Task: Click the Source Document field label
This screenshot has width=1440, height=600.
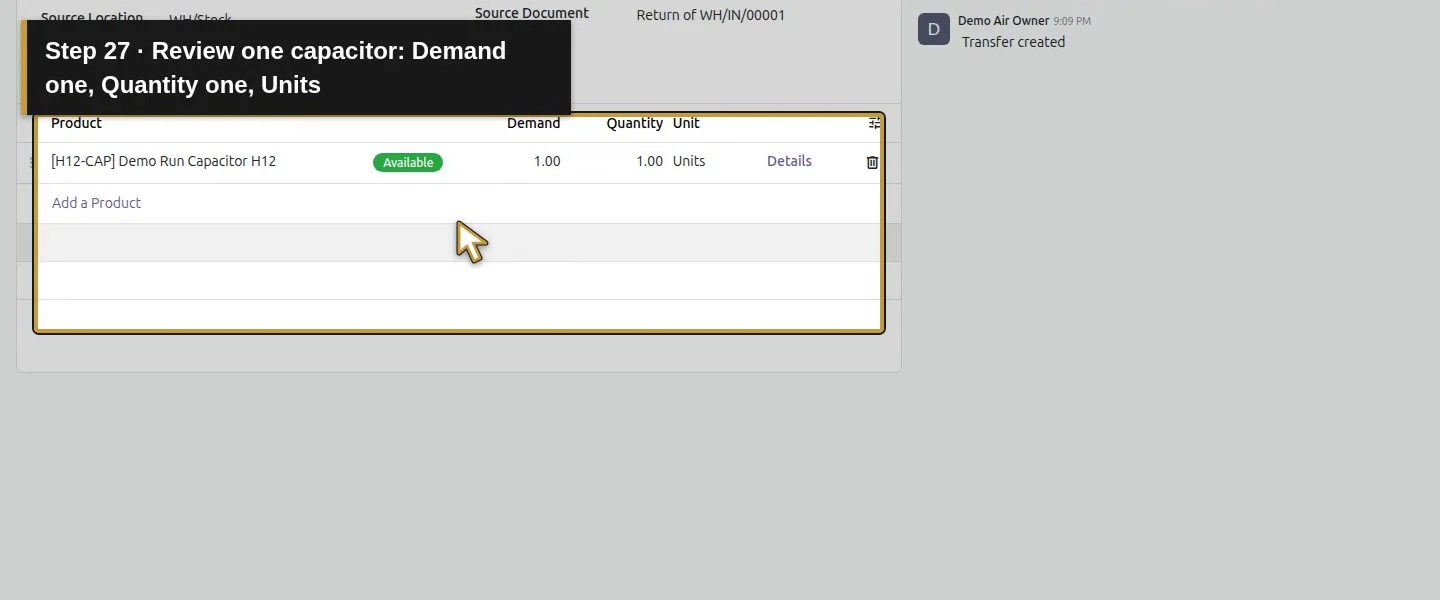Action: tap(532, 13)
